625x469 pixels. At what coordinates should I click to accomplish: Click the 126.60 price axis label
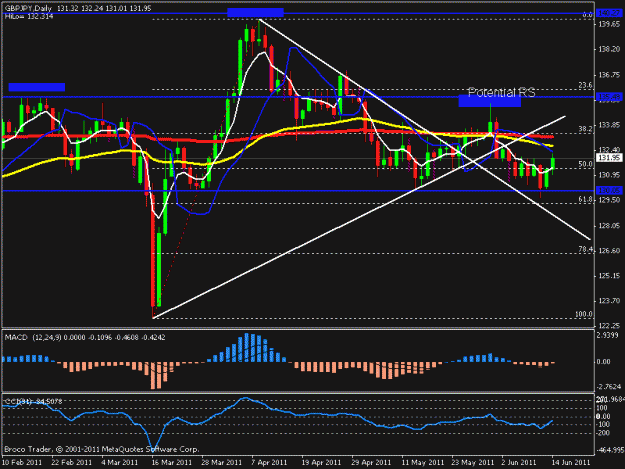pyautogui.click(x=609, y=251)
